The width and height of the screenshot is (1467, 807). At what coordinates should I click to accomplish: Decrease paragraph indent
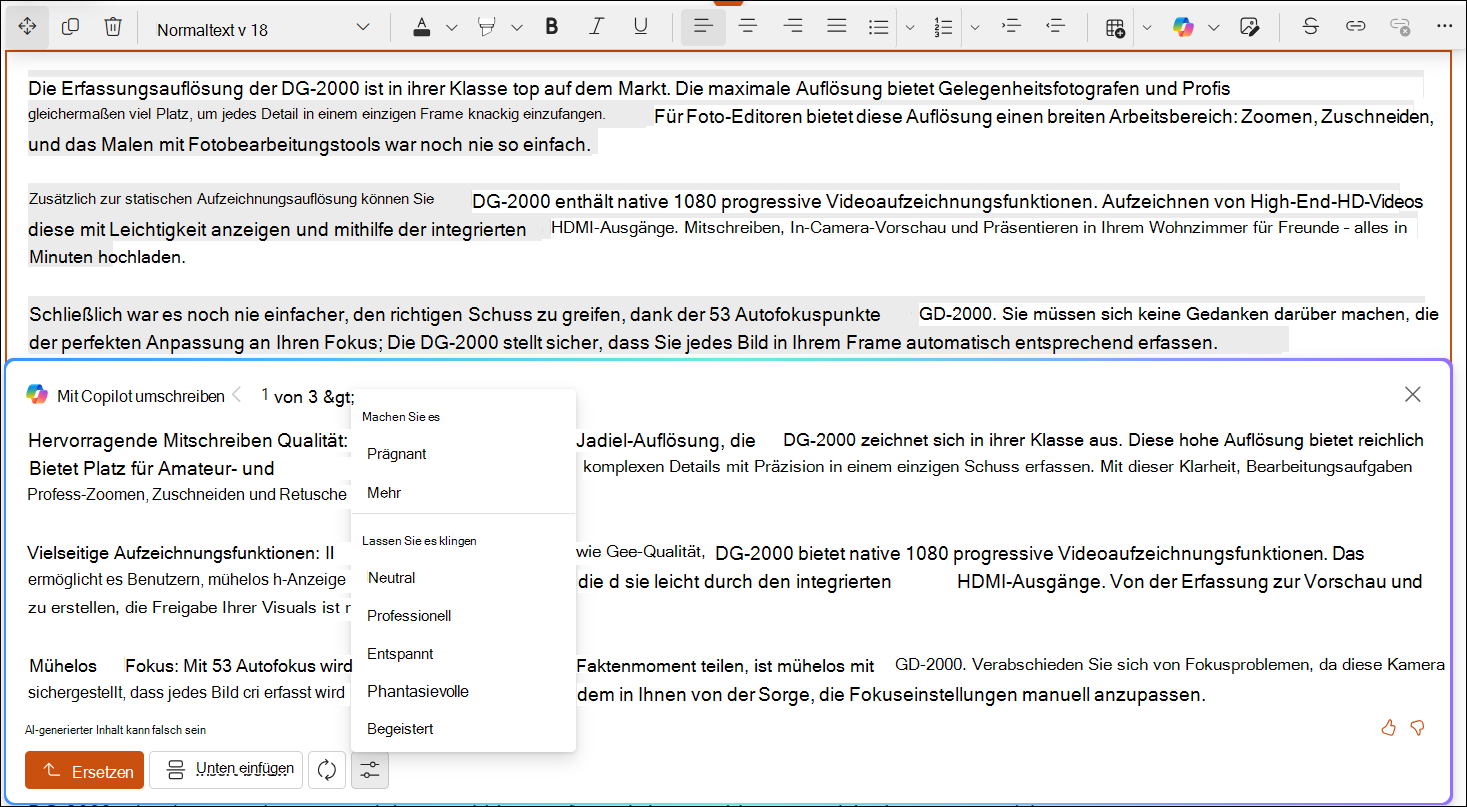pos(1055,27)
